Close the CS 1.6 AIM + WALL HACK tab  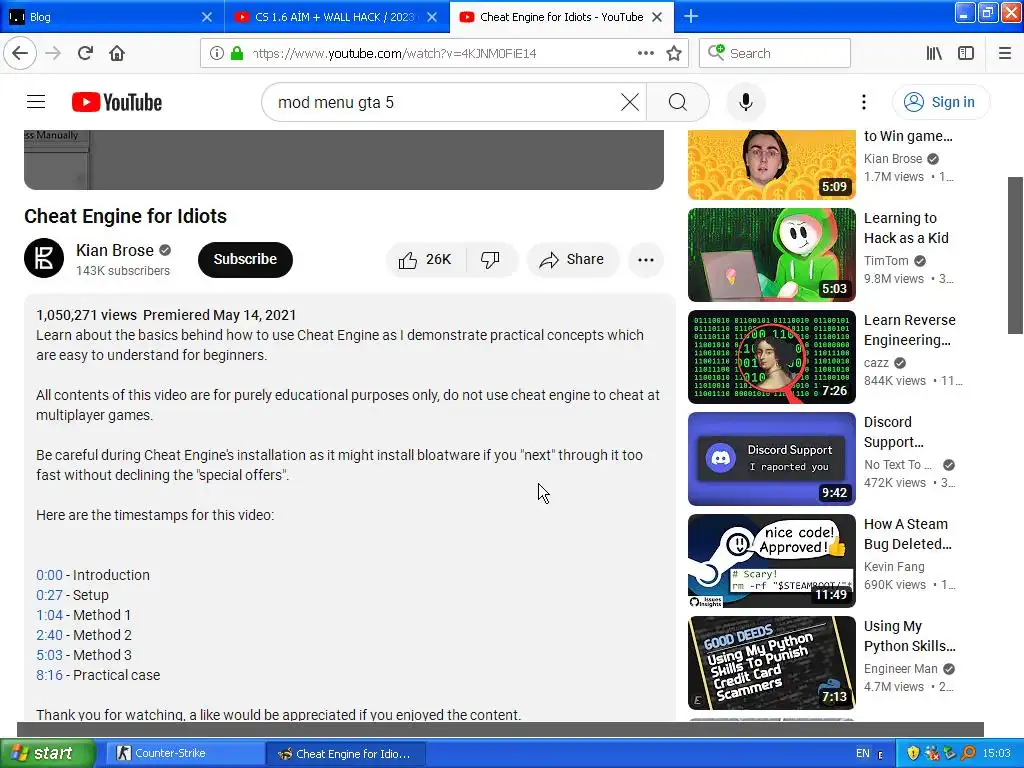coord(432,17)
